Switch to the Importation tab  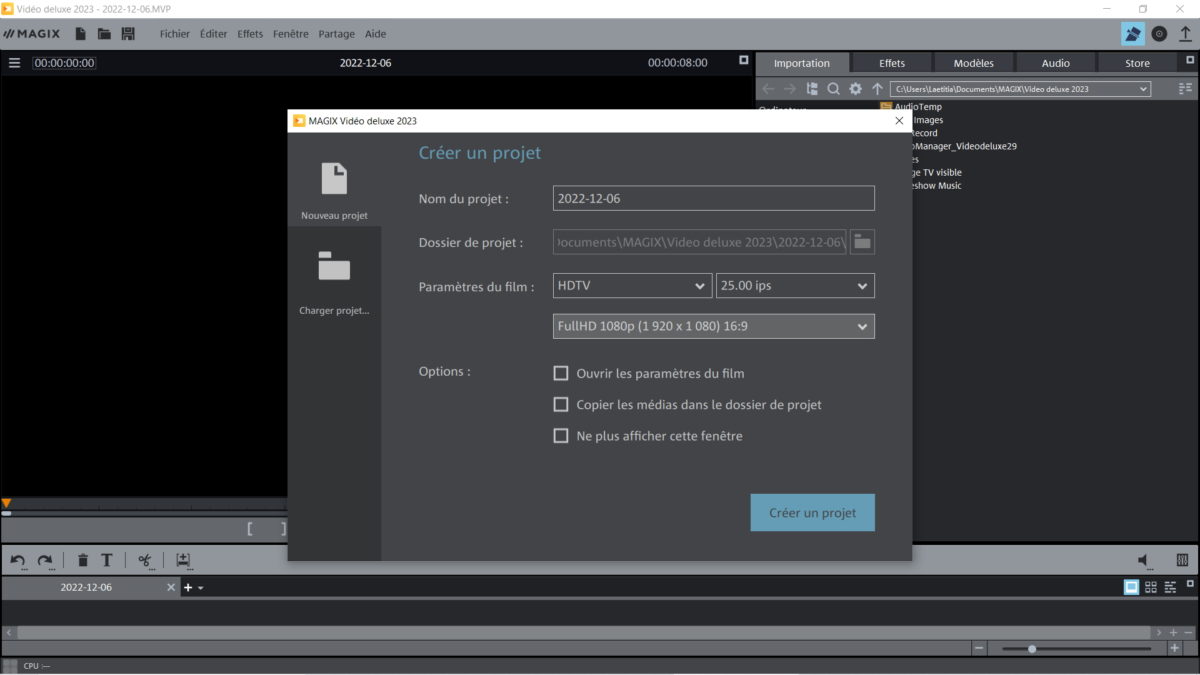pos(802,63)
